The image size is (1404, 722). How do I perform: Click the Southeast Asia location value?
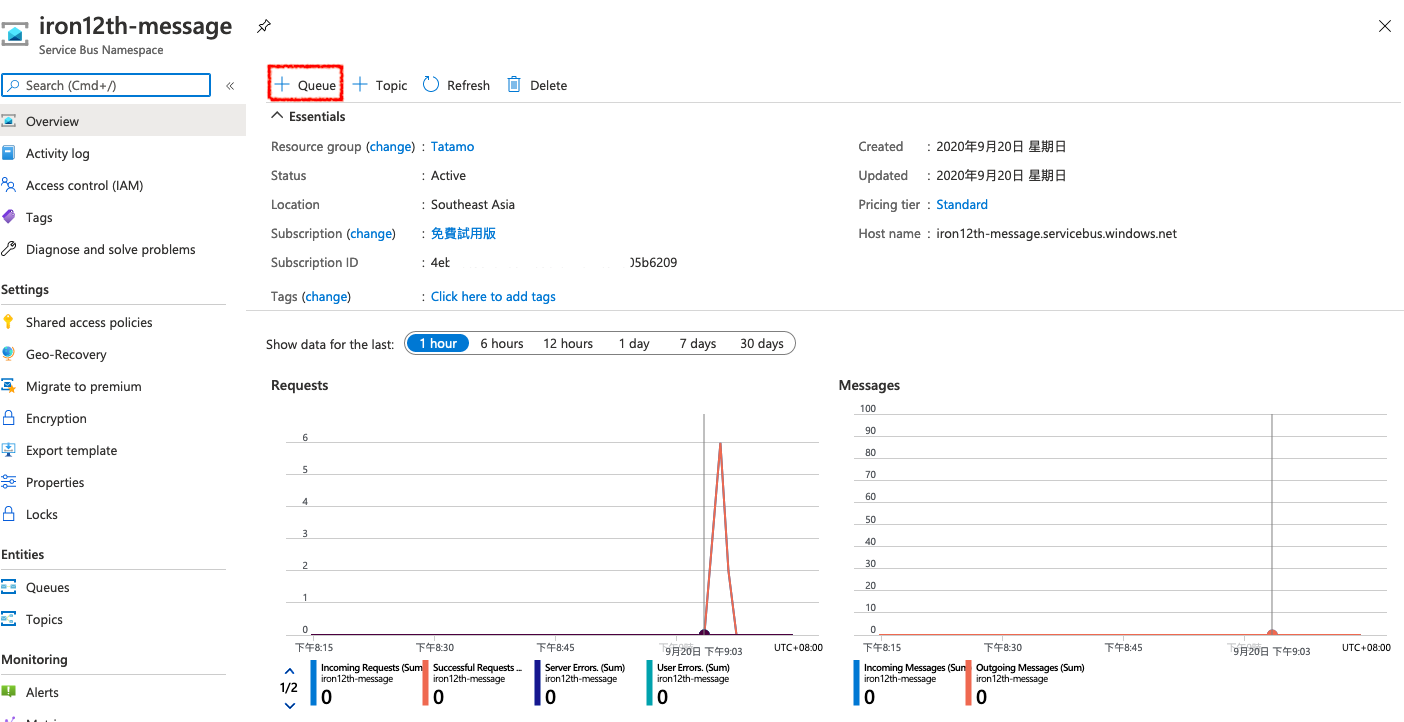click(x=473, y=204)
